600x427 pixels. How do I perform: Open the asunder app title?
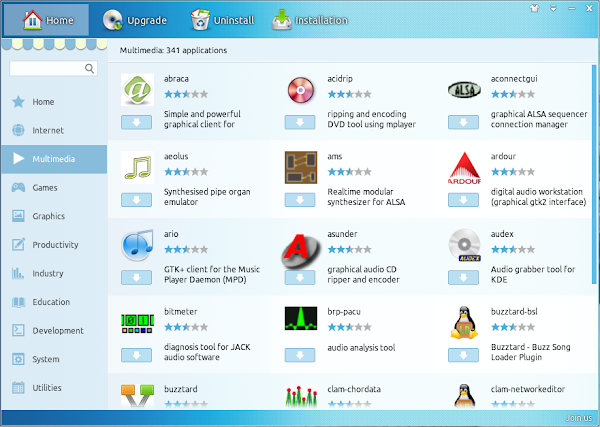click(x=342, y=234)
